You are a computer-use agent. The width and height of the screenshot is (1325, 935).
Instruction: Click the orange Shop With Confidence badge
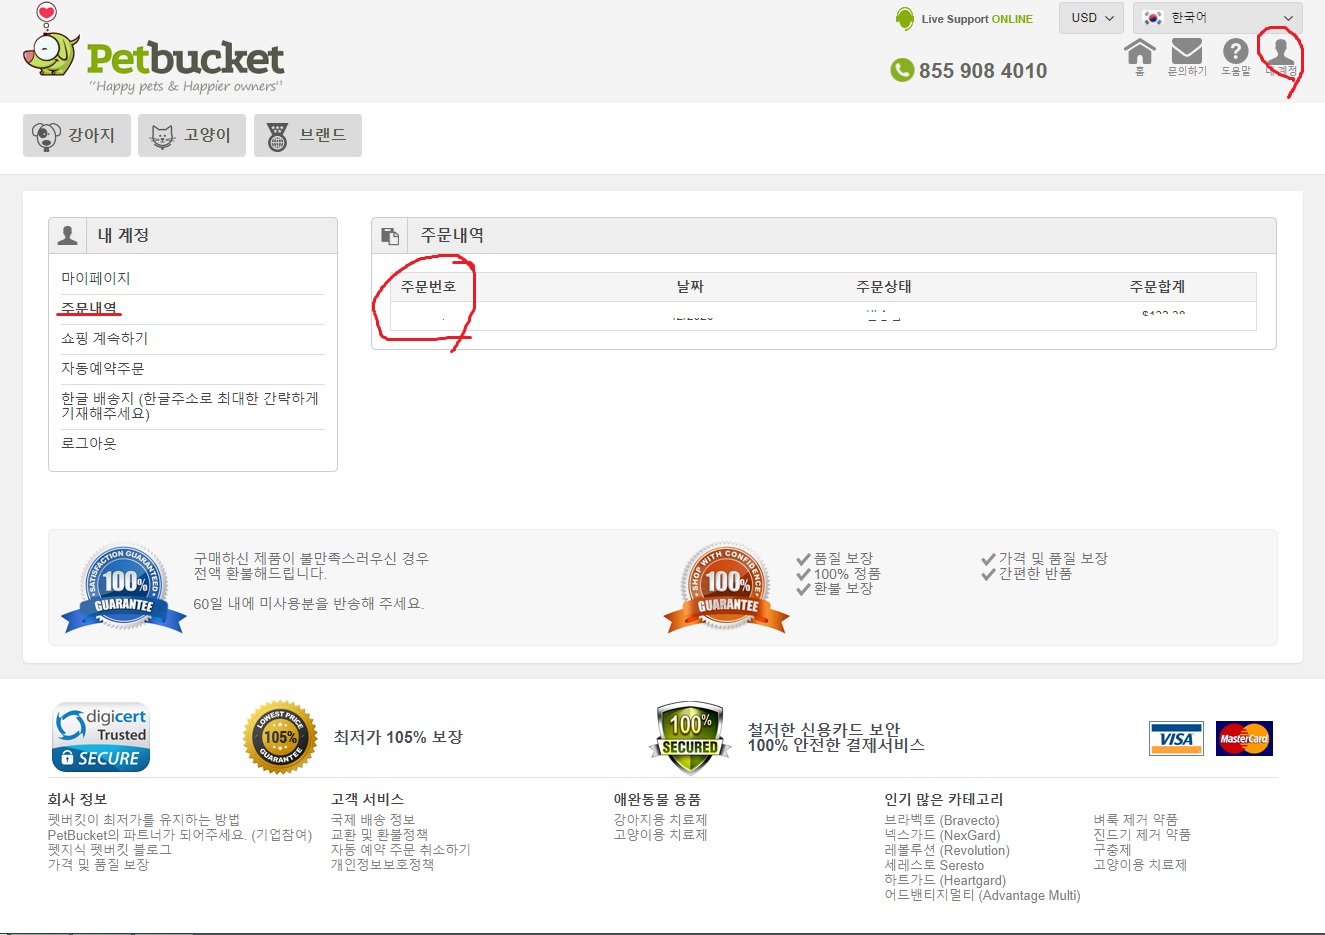(727, 588)
